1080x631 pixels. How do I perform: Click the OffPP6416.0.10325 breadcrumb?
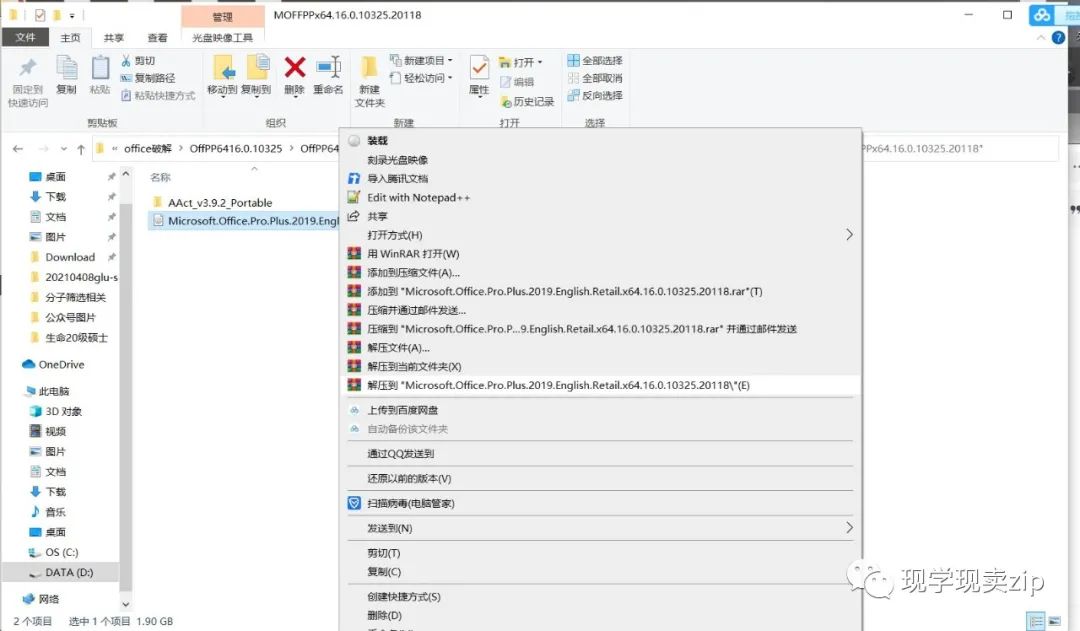tap(236, 148)
